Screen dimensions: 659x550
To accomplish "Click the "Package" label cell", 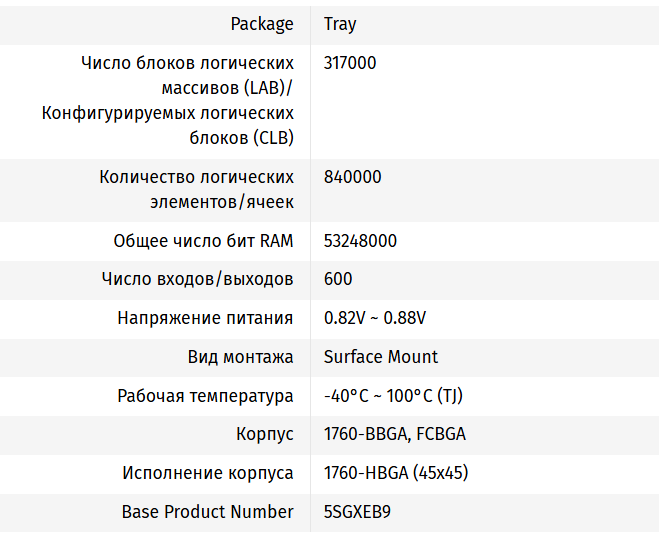I will click(x=262, y=24).
